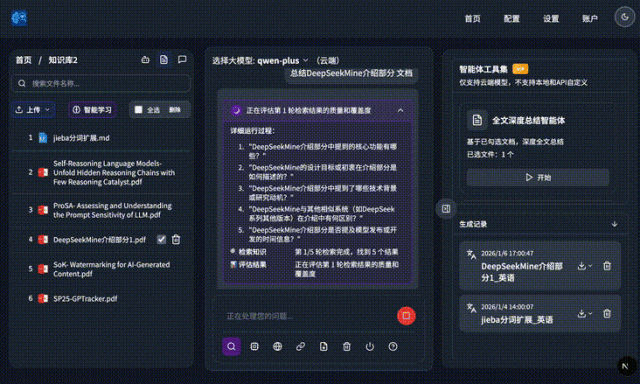Collapse the evaluation progress panel
640x384 pixels.
(400, 110)
